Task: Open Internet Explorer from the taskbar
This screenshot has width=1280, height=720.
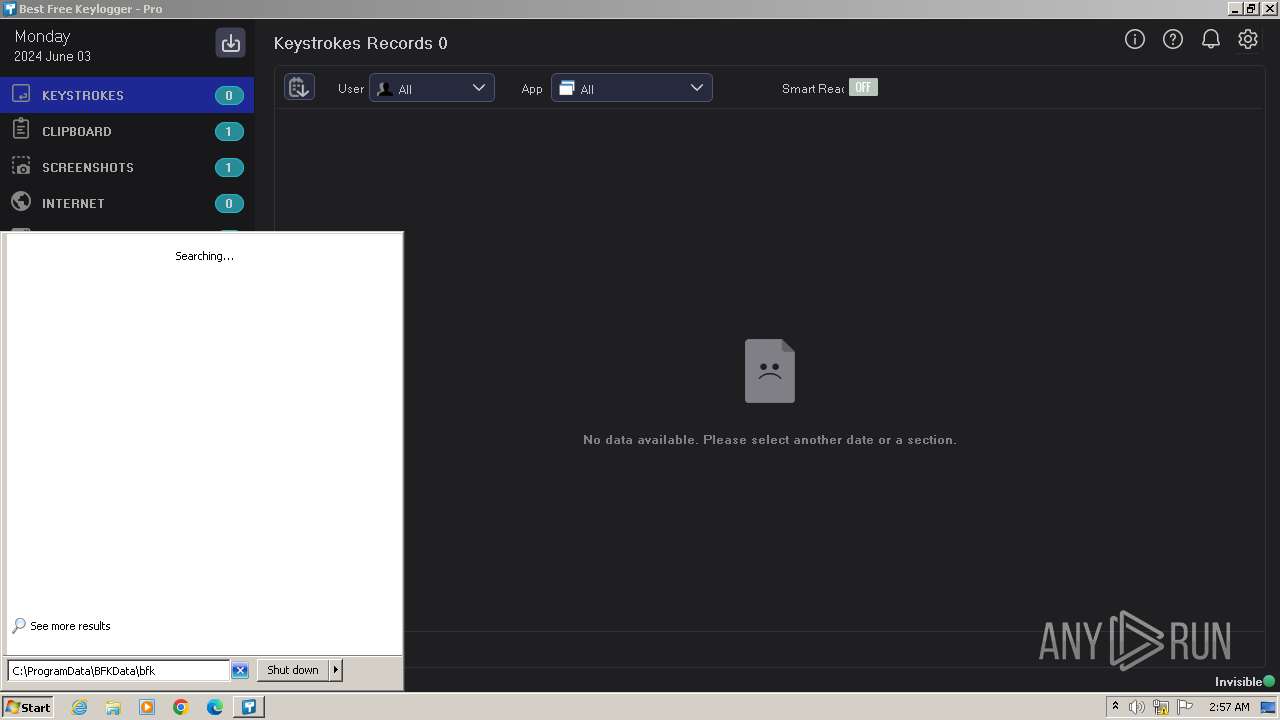Action: (x=79, y=707)
